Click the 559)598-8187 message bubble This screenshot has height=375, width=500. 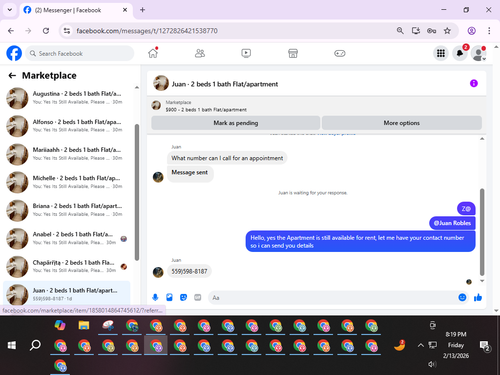click(x=189, y=271)
